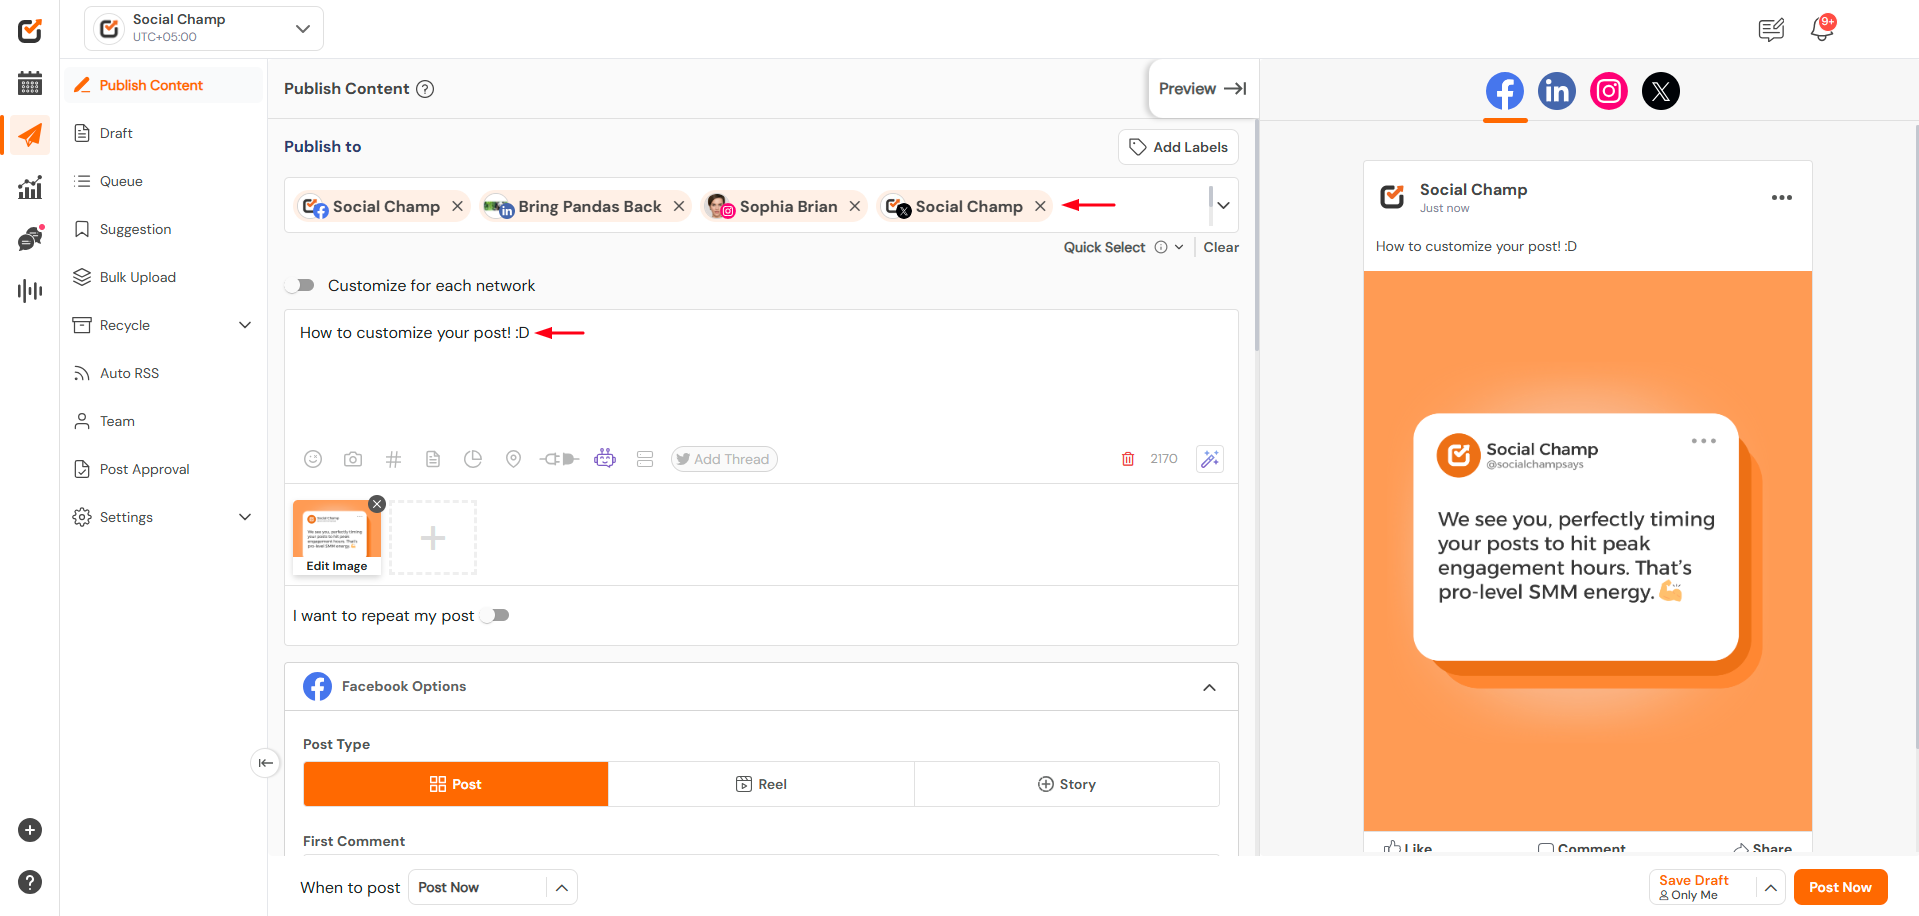
Task: Switch preview to Facebook tab
Action: coord(1505,91)
